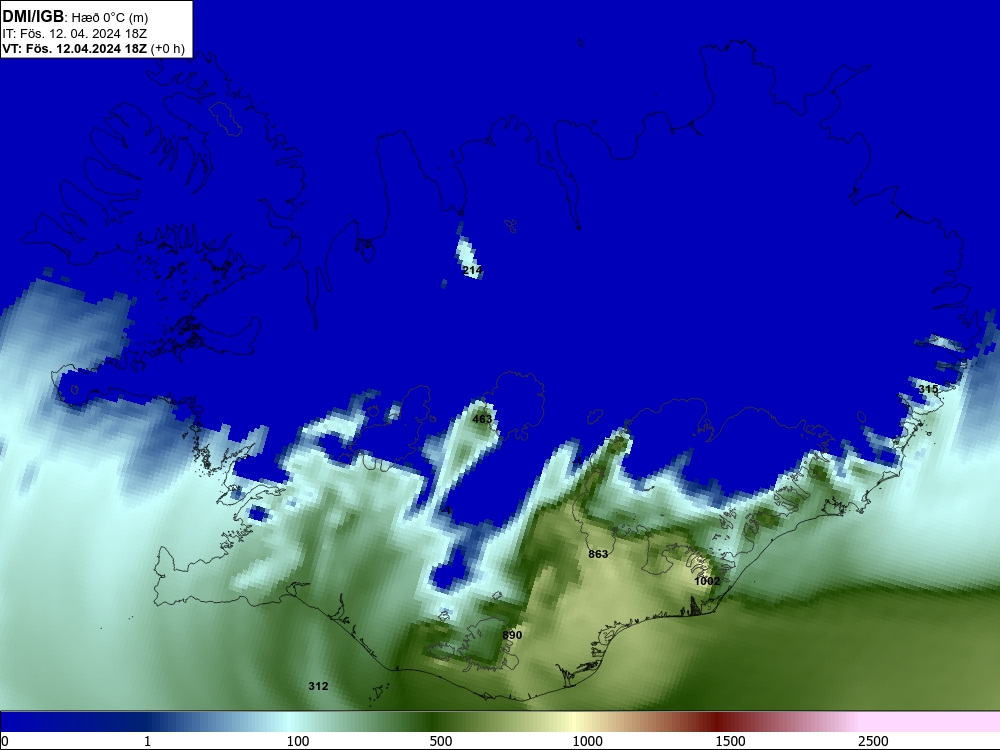Click the pale yellow segment of the color bar
Screen dimensions: 1000x750
[x=574, y=722]
